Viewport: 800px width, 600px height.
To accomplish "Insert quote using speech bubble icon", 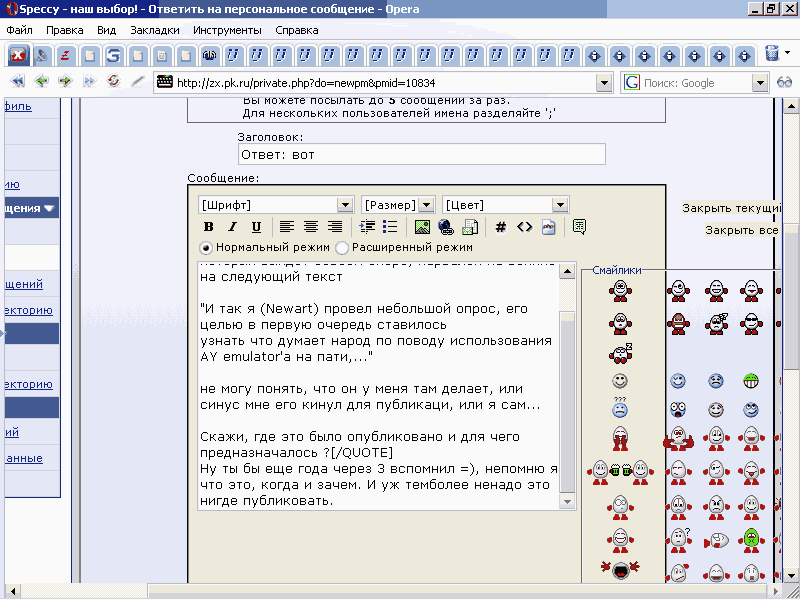I will click(580, 227).
